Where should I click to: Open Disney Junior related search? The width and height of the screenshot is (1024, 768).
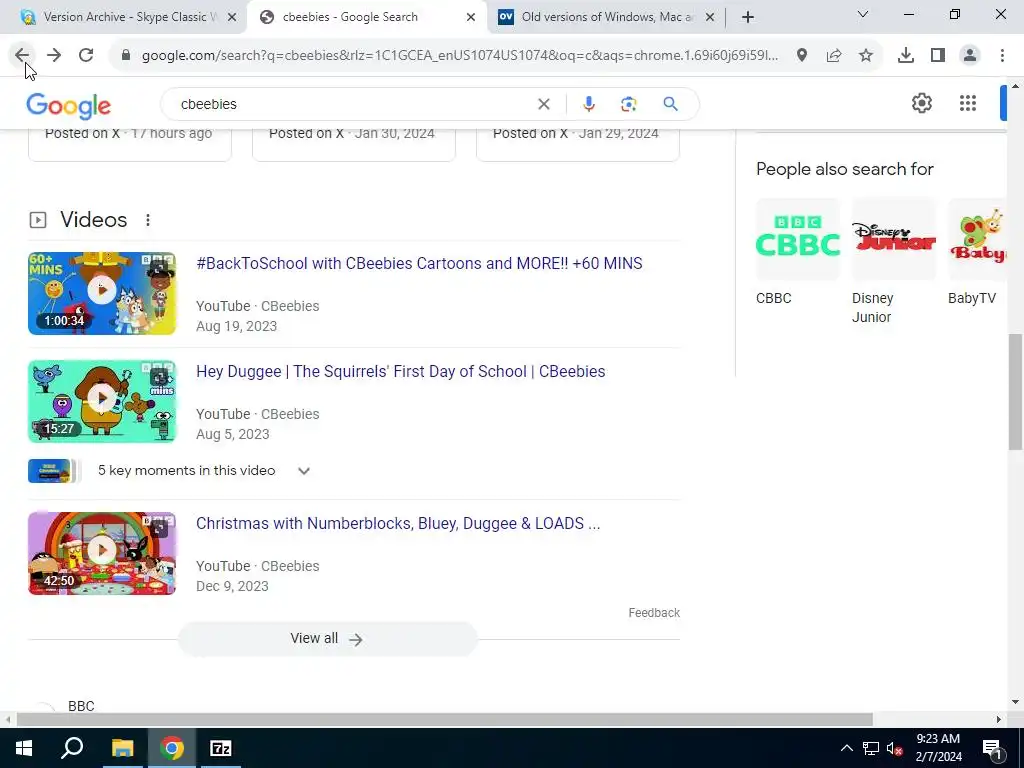[x=893, y=261]
